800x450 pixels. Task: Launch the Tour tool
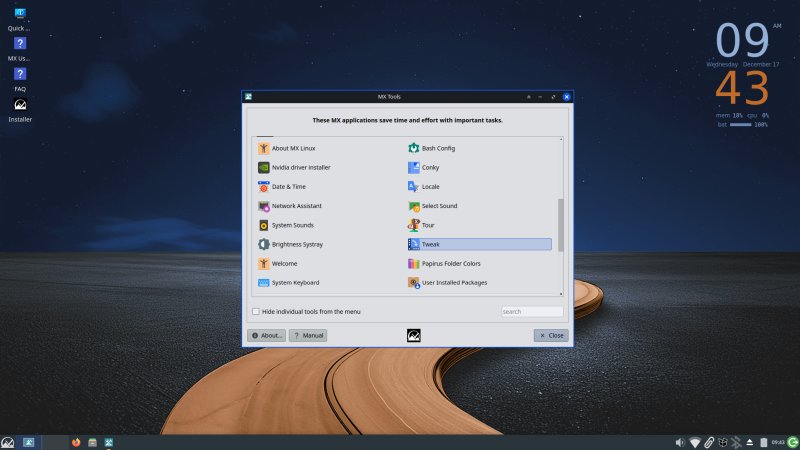point(421,225)
